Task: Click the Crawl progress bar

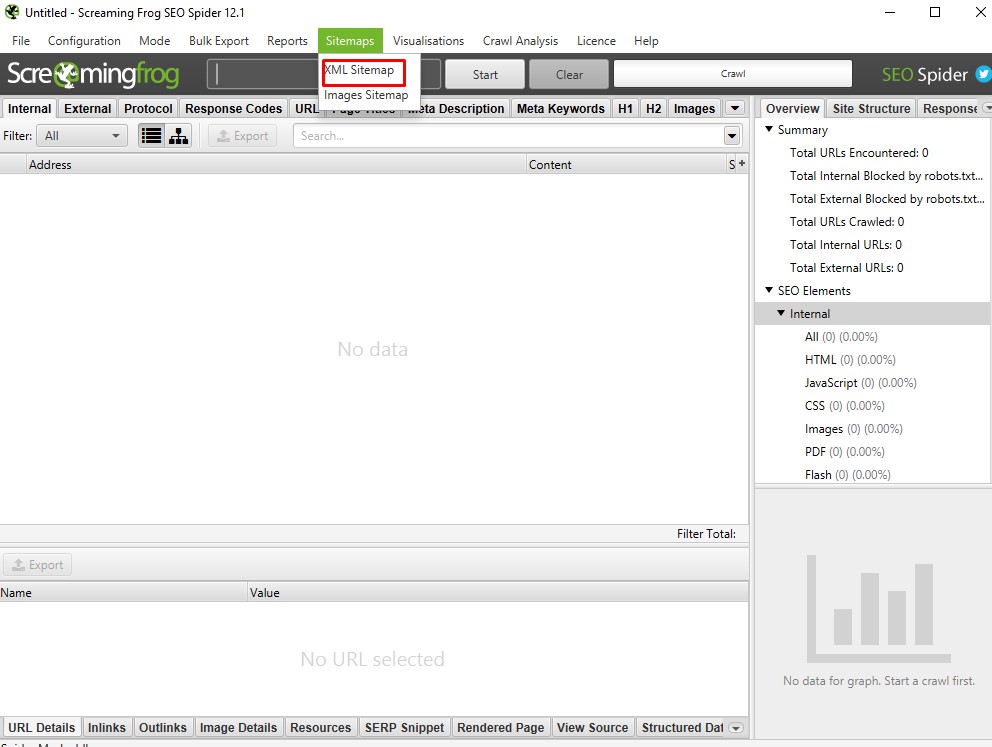Action: pos(733,74)
